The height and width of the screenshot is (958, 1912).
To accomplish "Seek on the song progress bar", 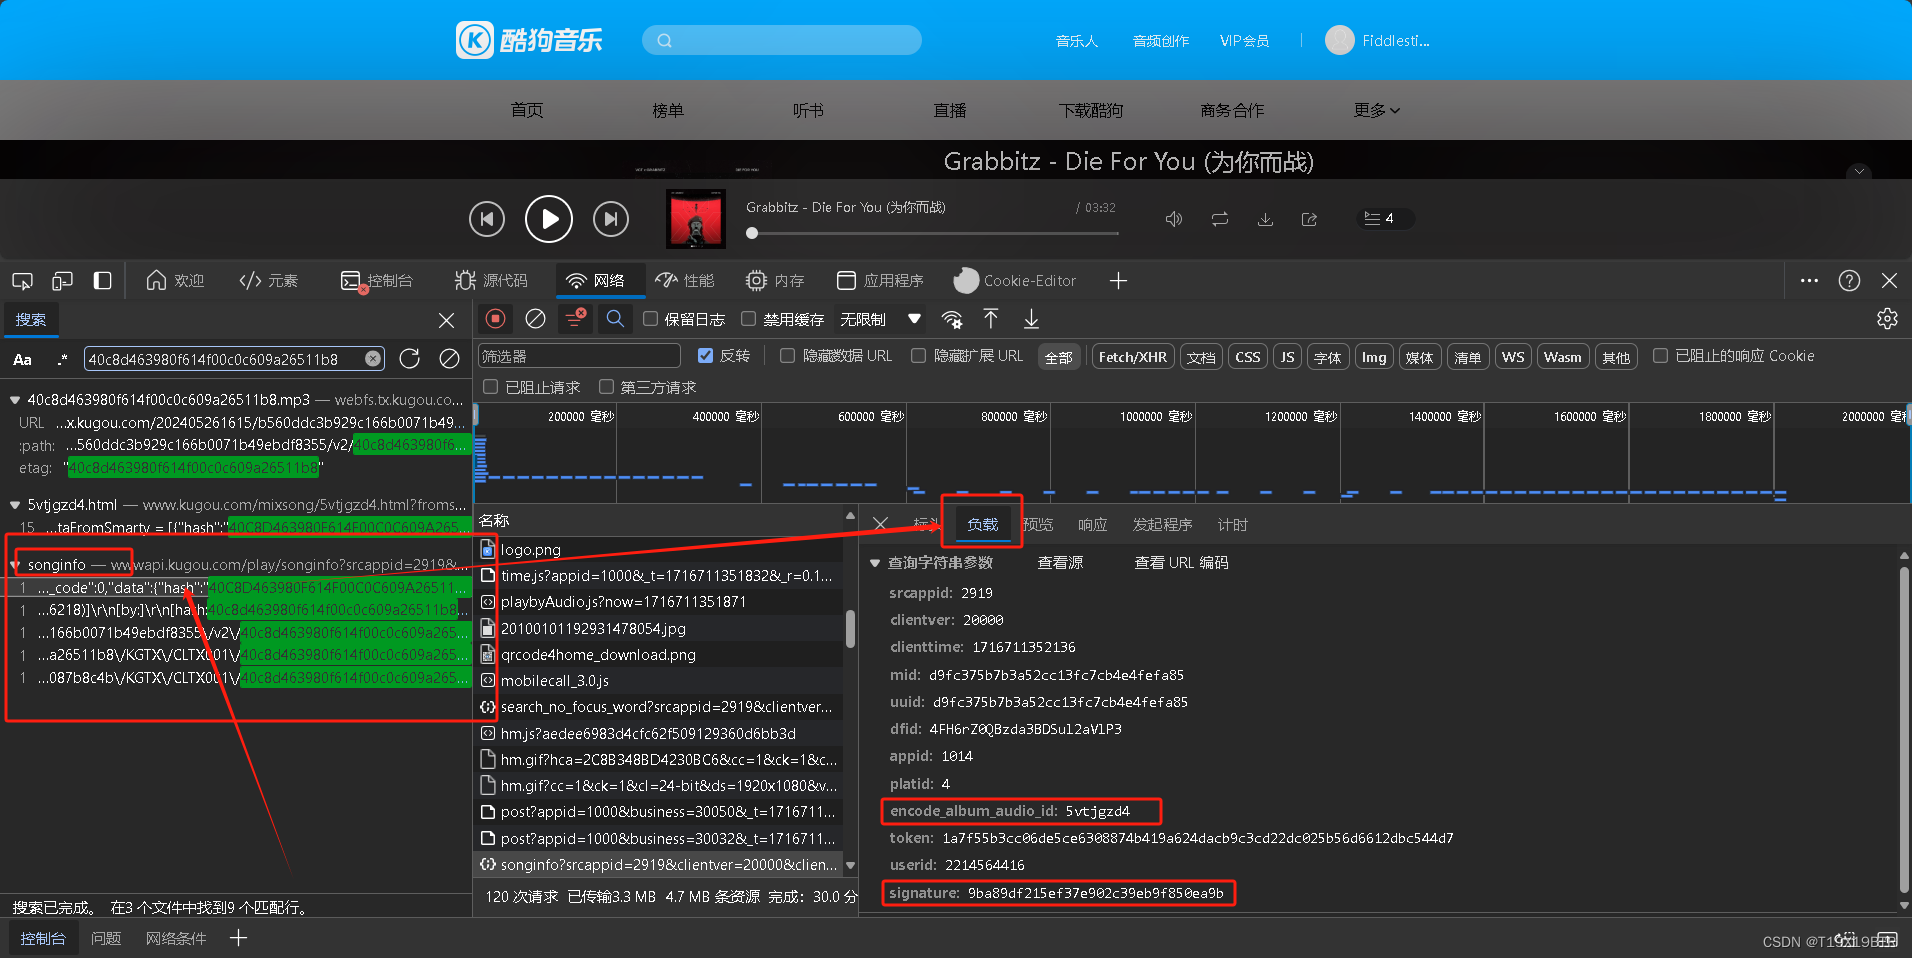I will (x=934, y=233).
